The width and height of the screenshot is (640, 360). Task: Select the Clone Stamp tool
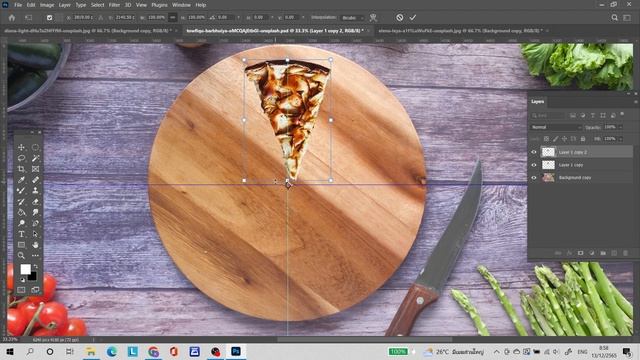pyautogui.click(x=36, y=191)
